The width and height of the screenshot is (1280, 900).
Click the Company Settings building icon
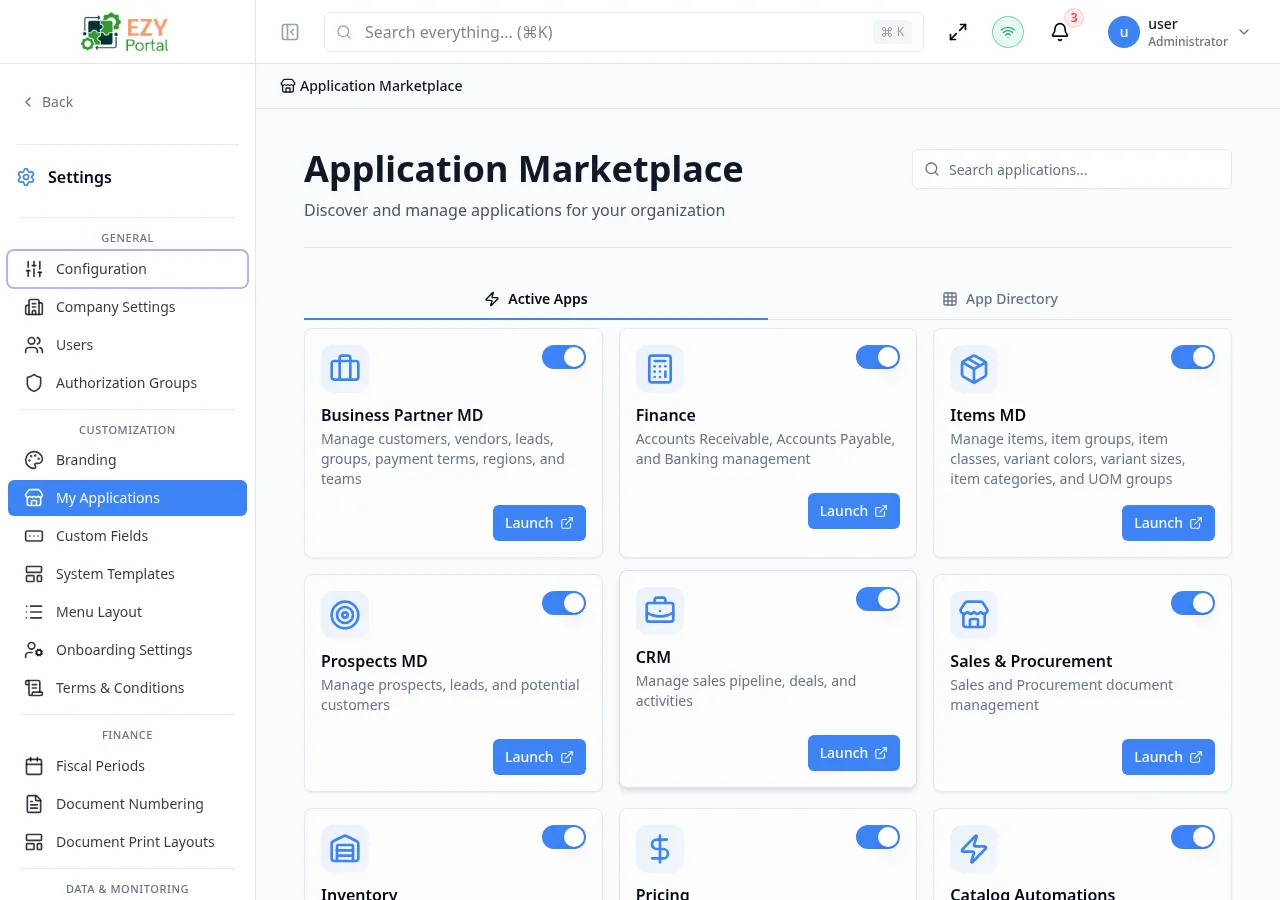(x=34, y=307)
